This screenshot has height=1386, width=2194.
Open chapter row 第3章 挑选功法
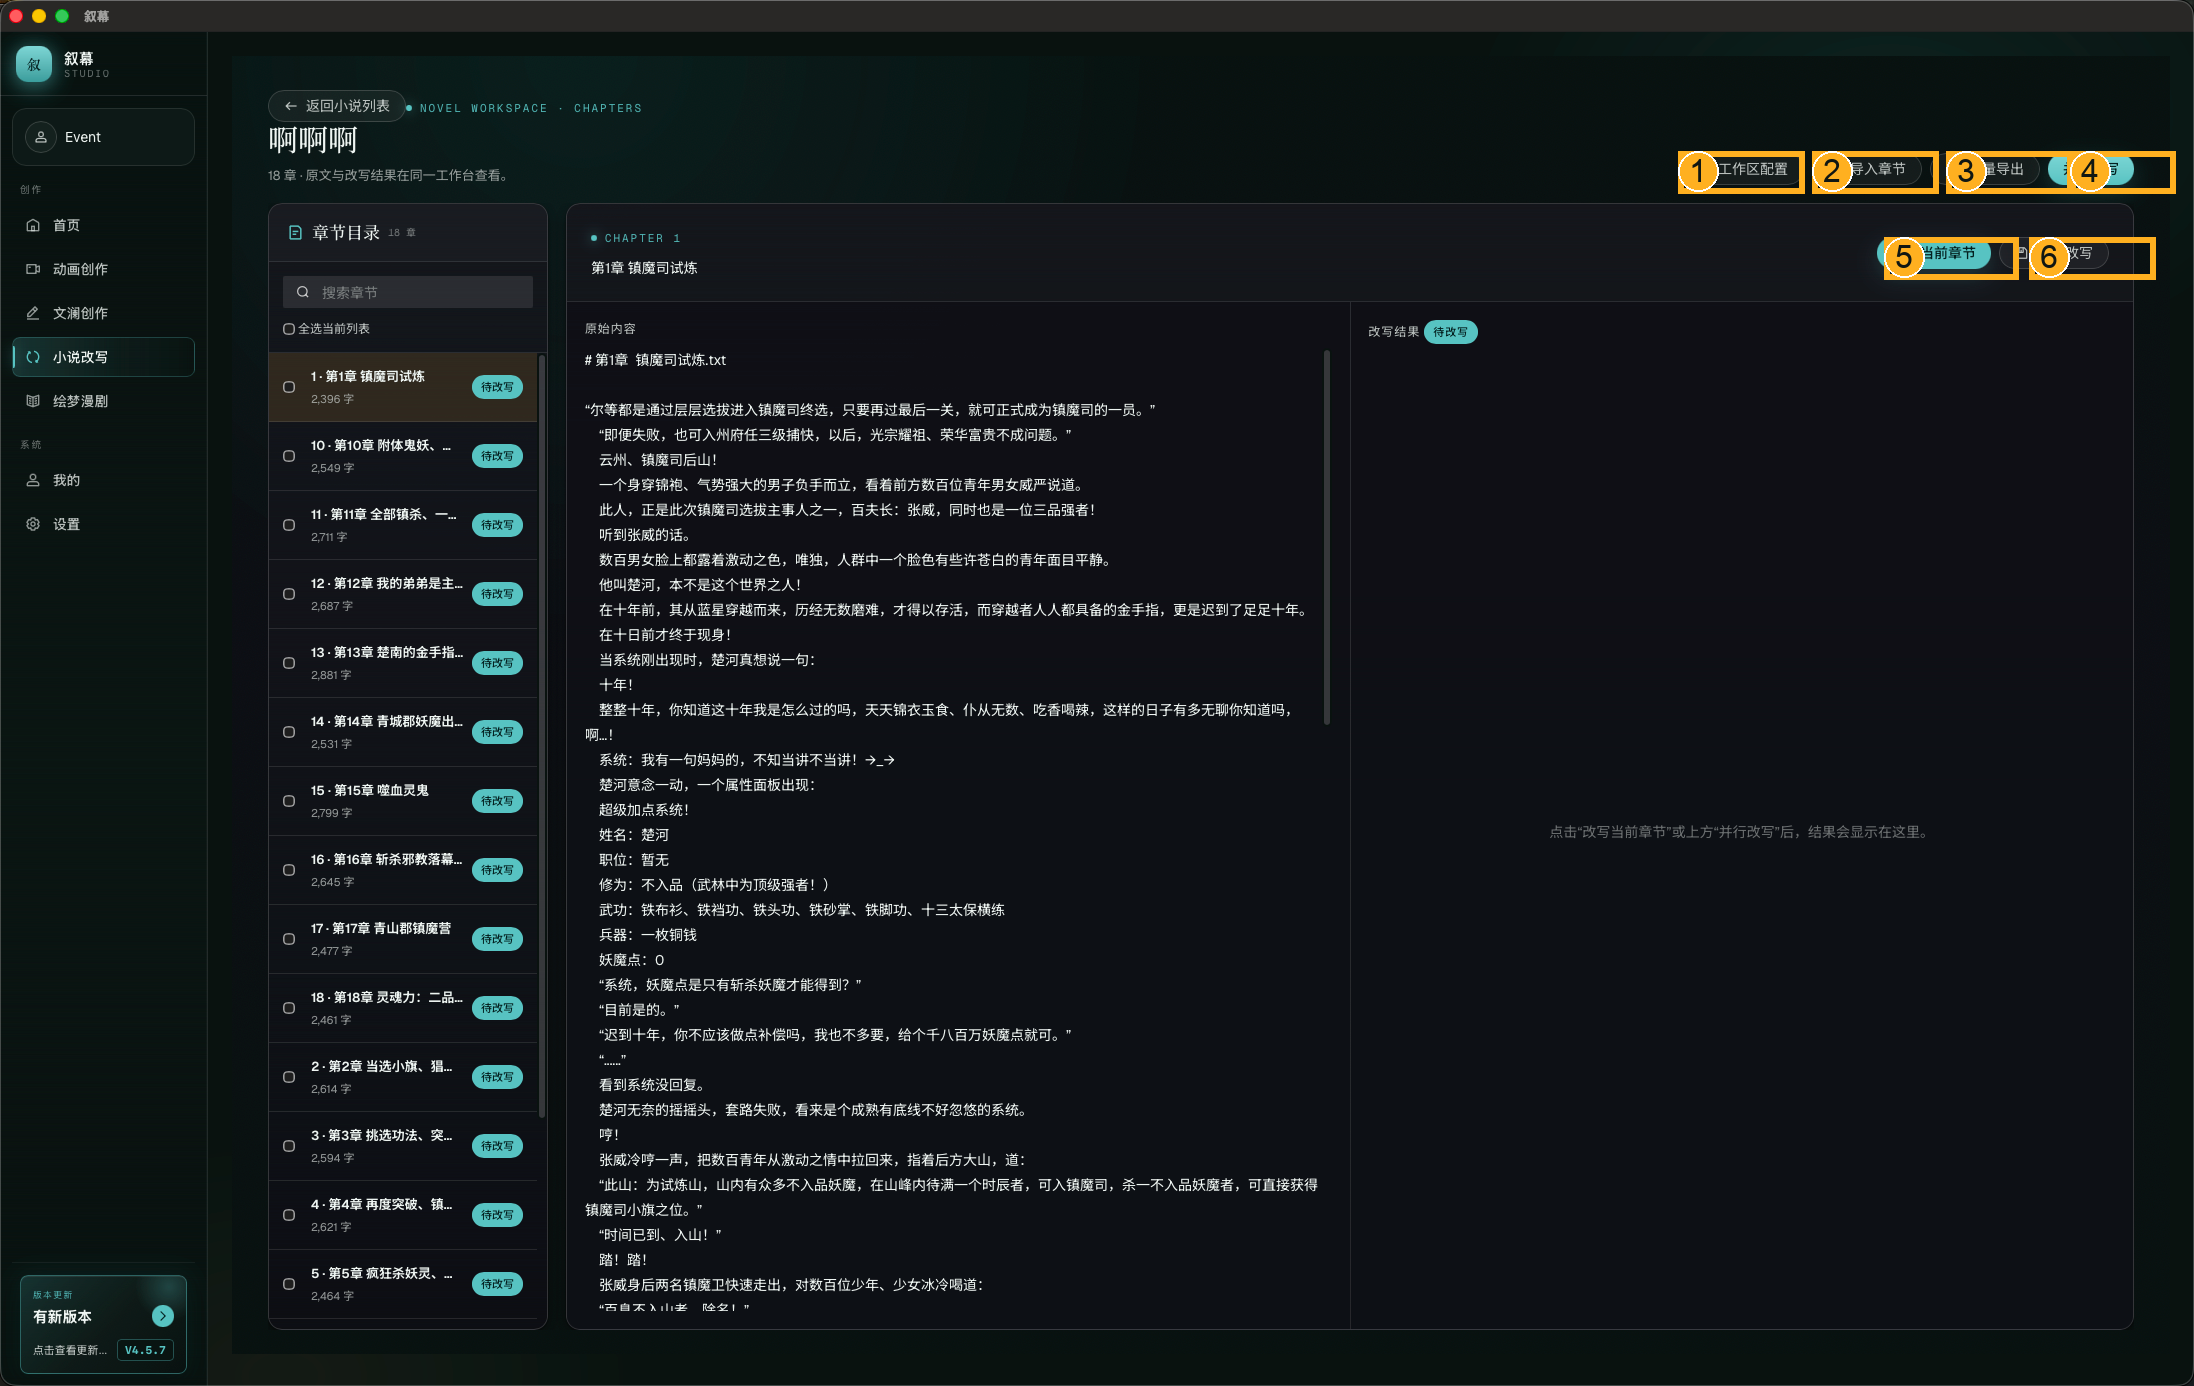(x=403, y=1146)
